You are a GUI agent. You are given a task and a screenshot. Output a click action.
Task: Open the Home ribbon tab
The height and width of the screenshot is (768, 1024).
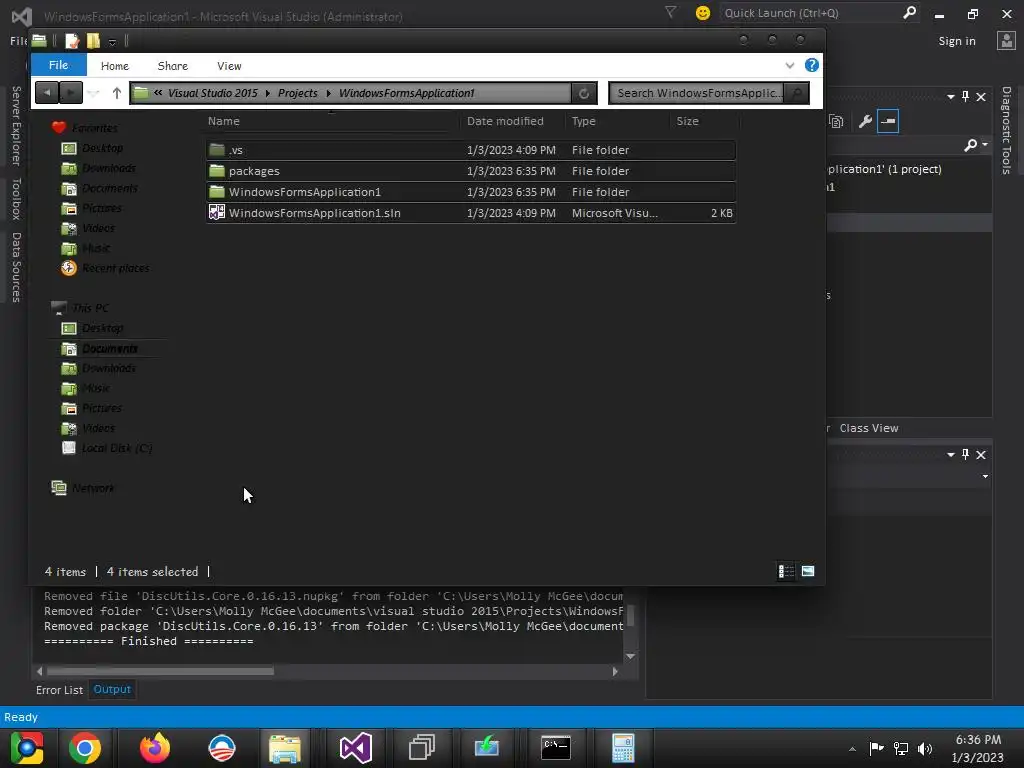click(115, 66)
